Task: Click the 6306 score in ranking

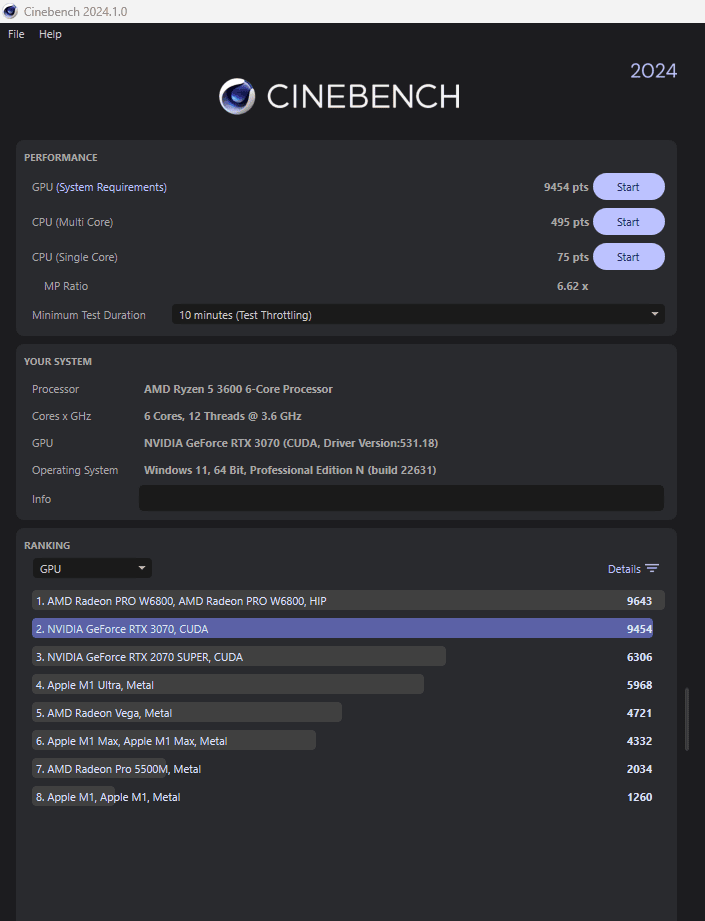Action: [x=639, y=657]
